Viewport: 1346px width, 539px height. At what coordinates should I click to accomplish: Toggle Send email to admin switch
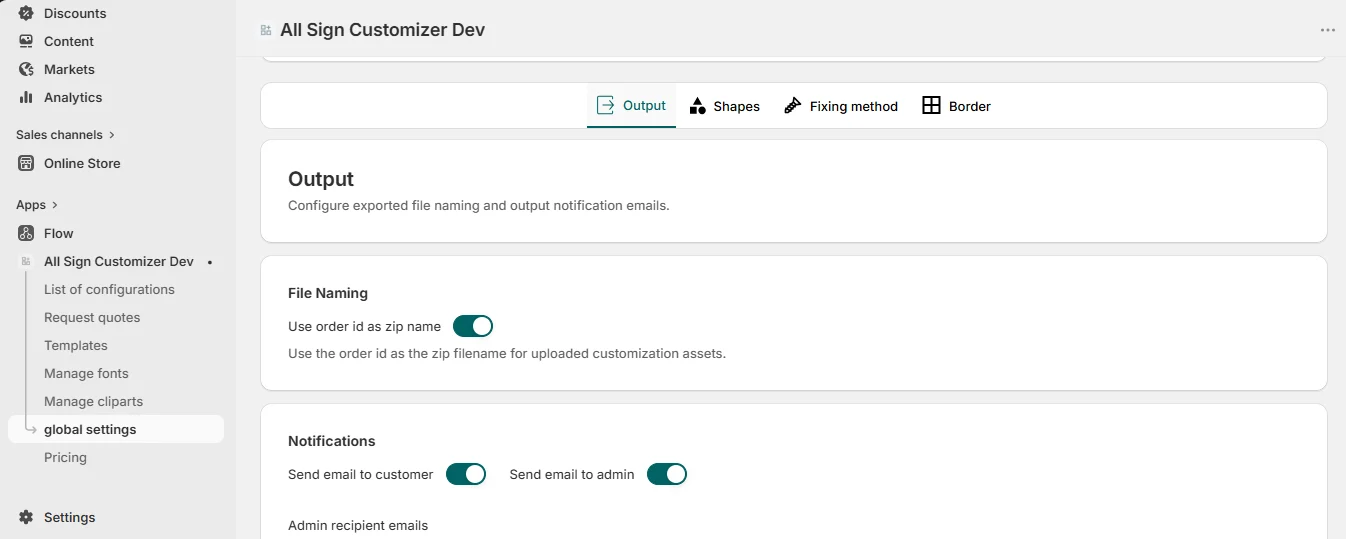[667, 474]
